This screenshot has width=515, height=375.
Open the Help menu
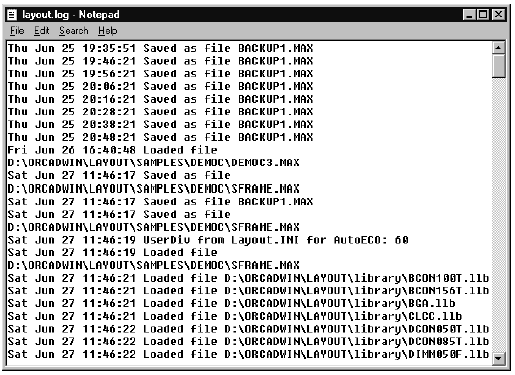107,31
